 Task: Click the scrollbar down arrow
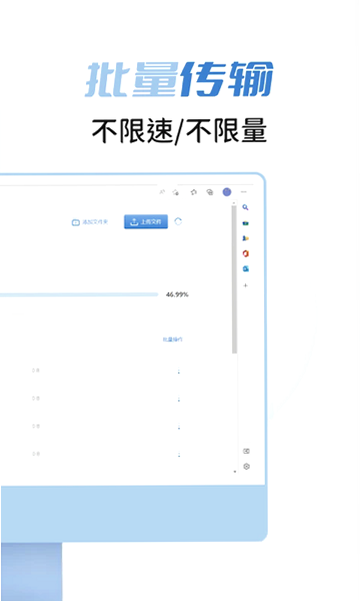point(235,472)
